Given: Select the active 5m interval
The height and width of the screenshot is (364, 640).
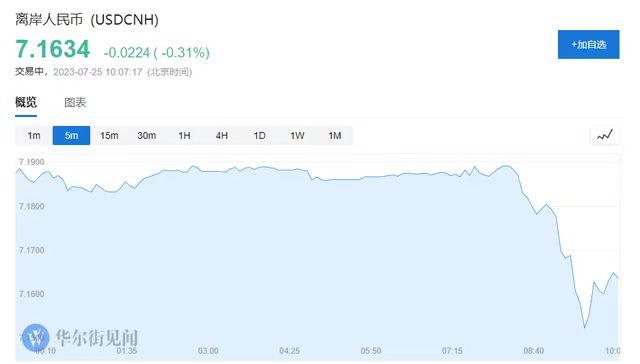Looking at the screenshot, I should tap(71, 135).
